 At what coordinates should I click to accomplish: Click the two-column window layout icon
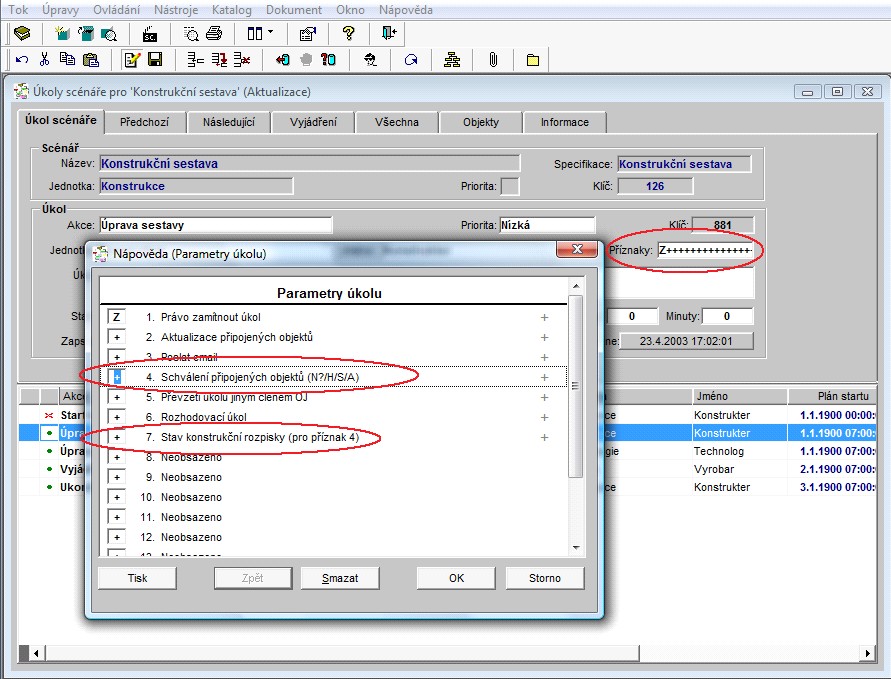pos(255,34)
